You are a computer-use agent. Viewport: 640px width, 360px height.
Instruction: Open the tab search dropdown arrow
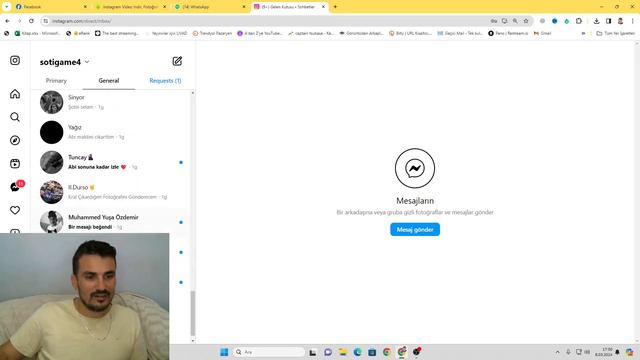7,7
